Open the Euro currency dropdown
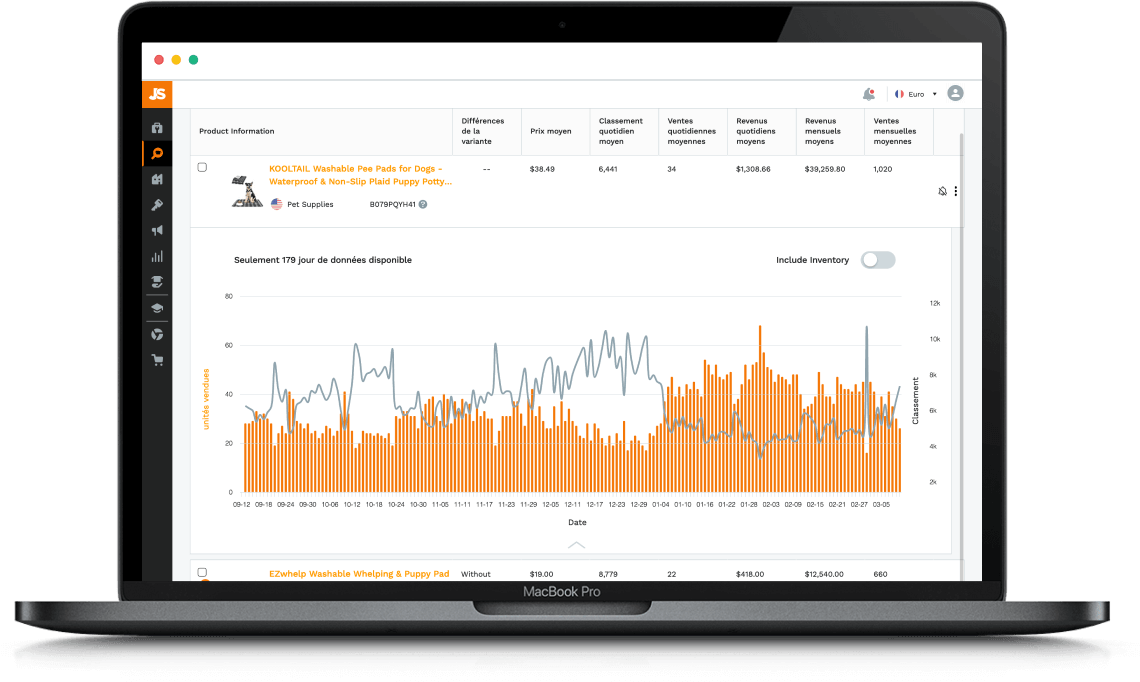This screenshot has height=682, width=1140. click(x=922, y=94)
